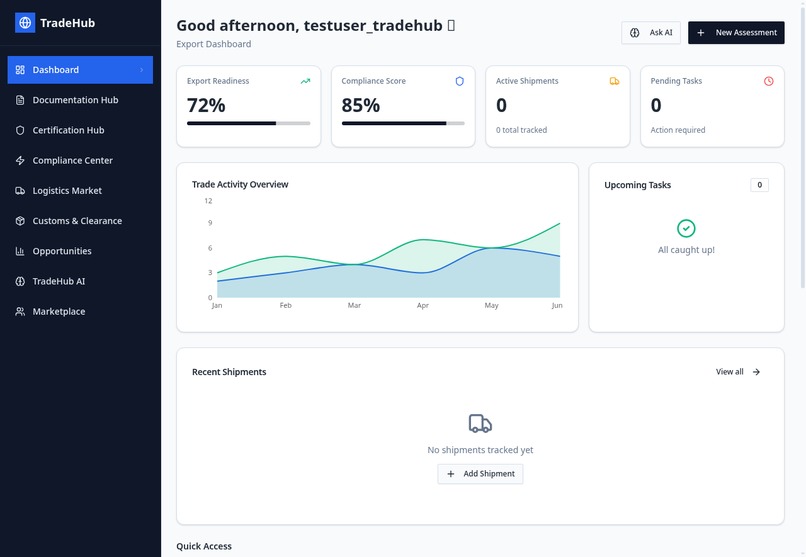Click the trending-up icon on Export Readiness card

305,81
